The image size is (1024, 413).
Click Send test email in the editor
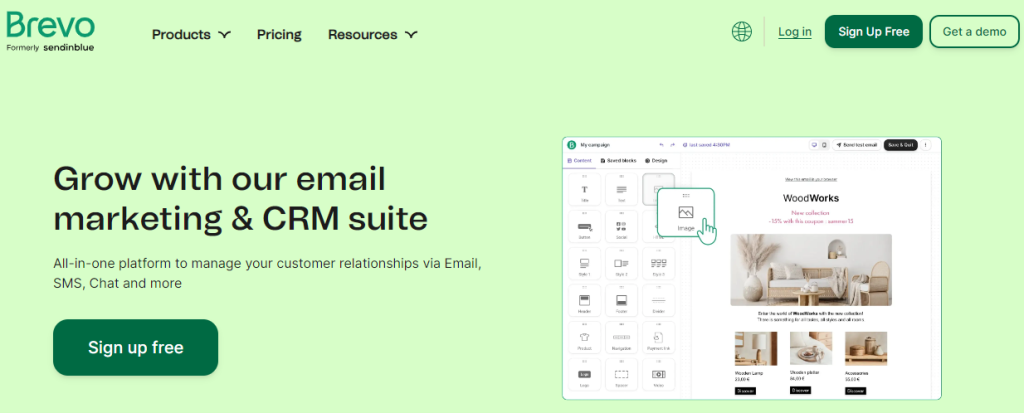[856, 145]
